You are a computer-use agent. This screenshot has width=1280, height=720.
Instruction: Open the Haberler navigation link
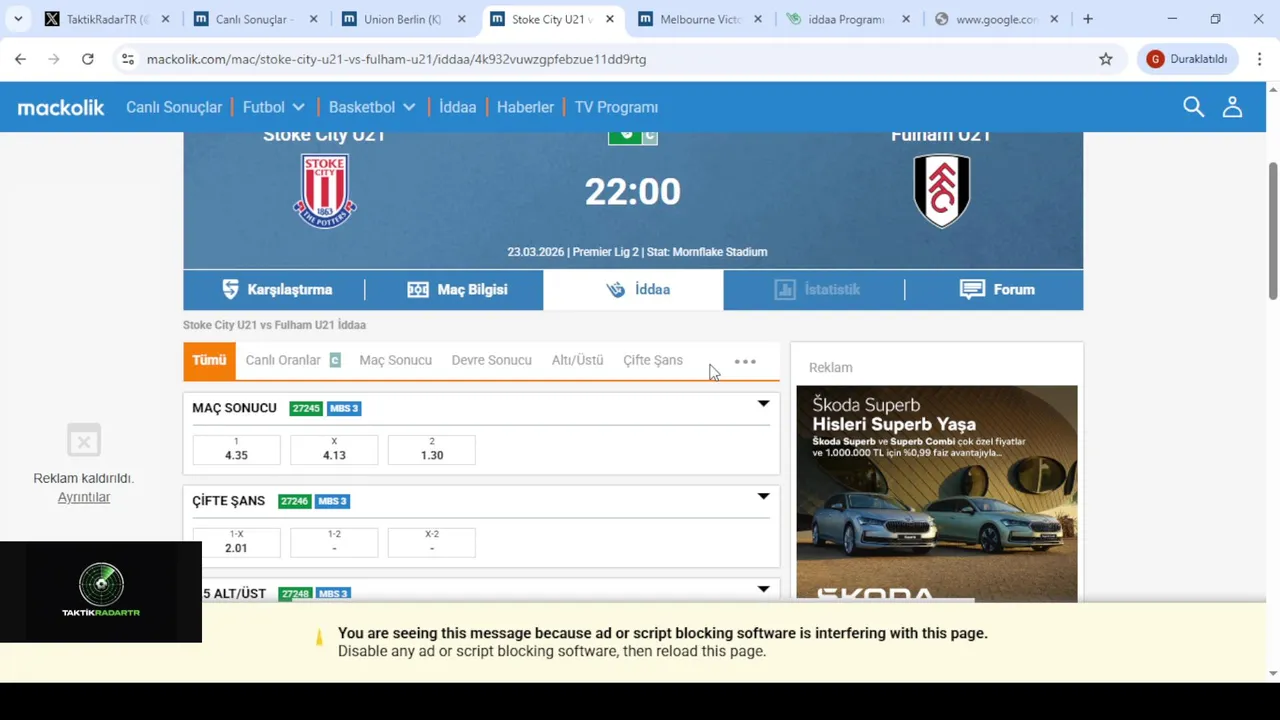pyautogui.click(x=525, y=107)
